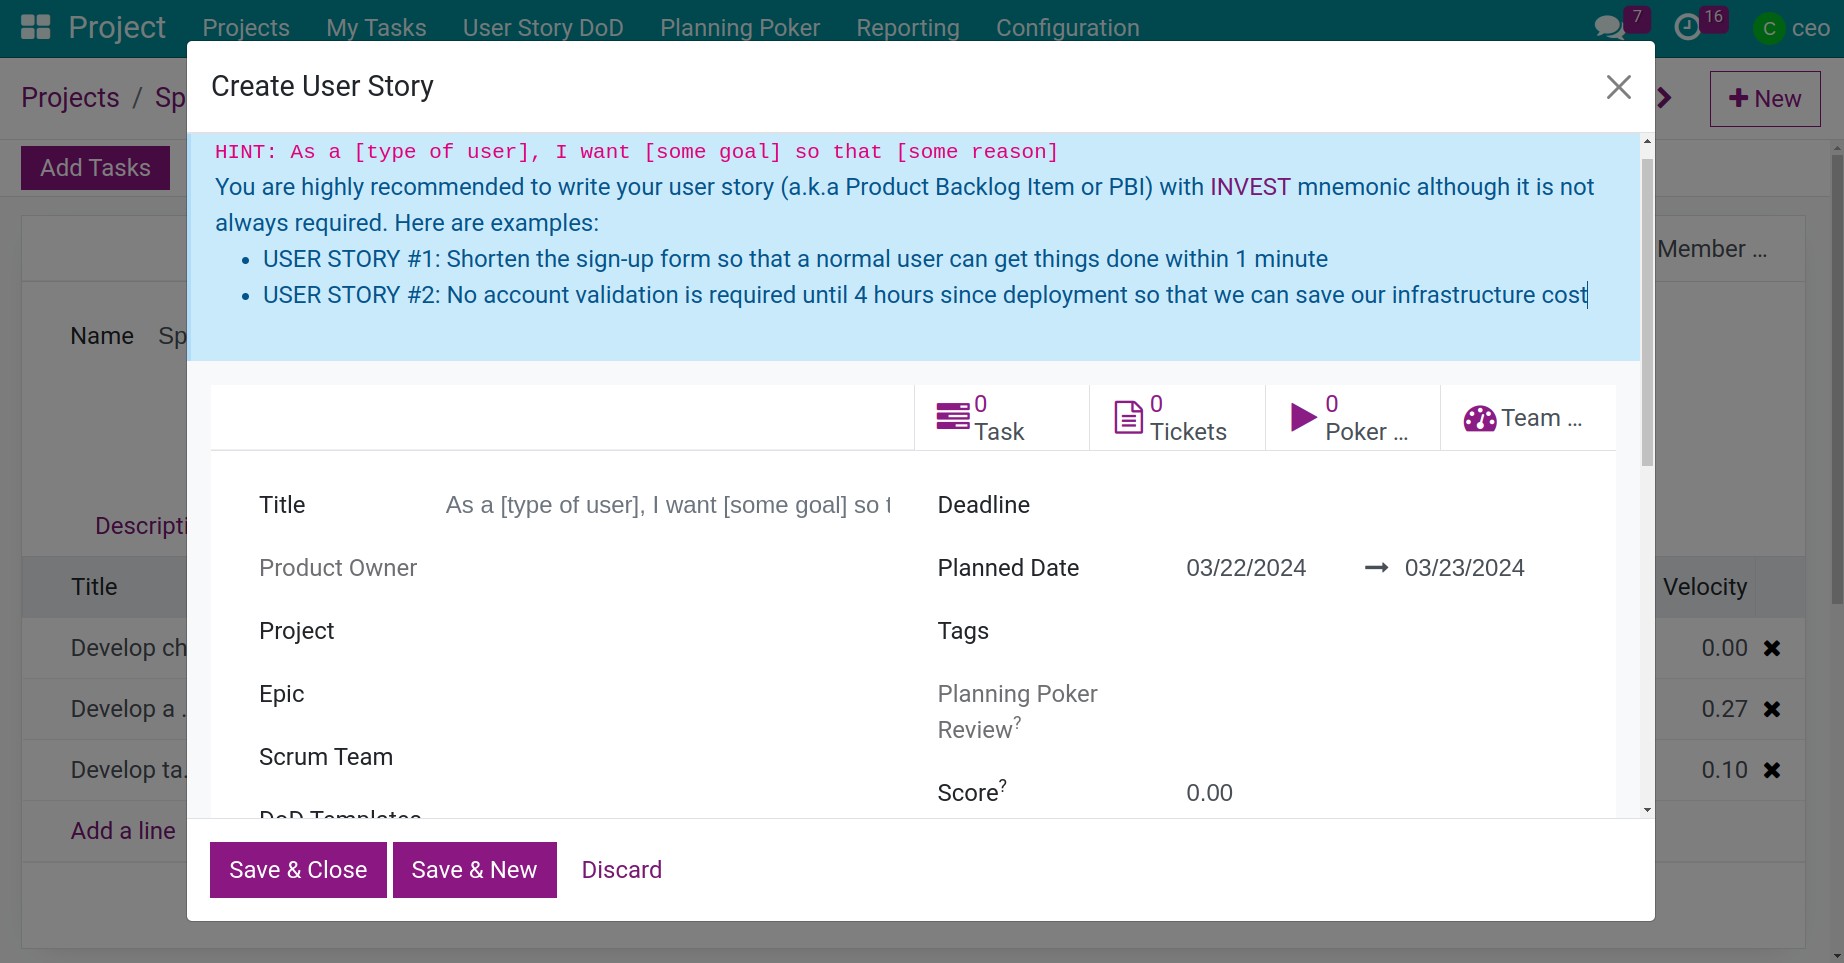1844x963 pixels.
Task: Click the Add Tasks button
Action: (95, 168)
